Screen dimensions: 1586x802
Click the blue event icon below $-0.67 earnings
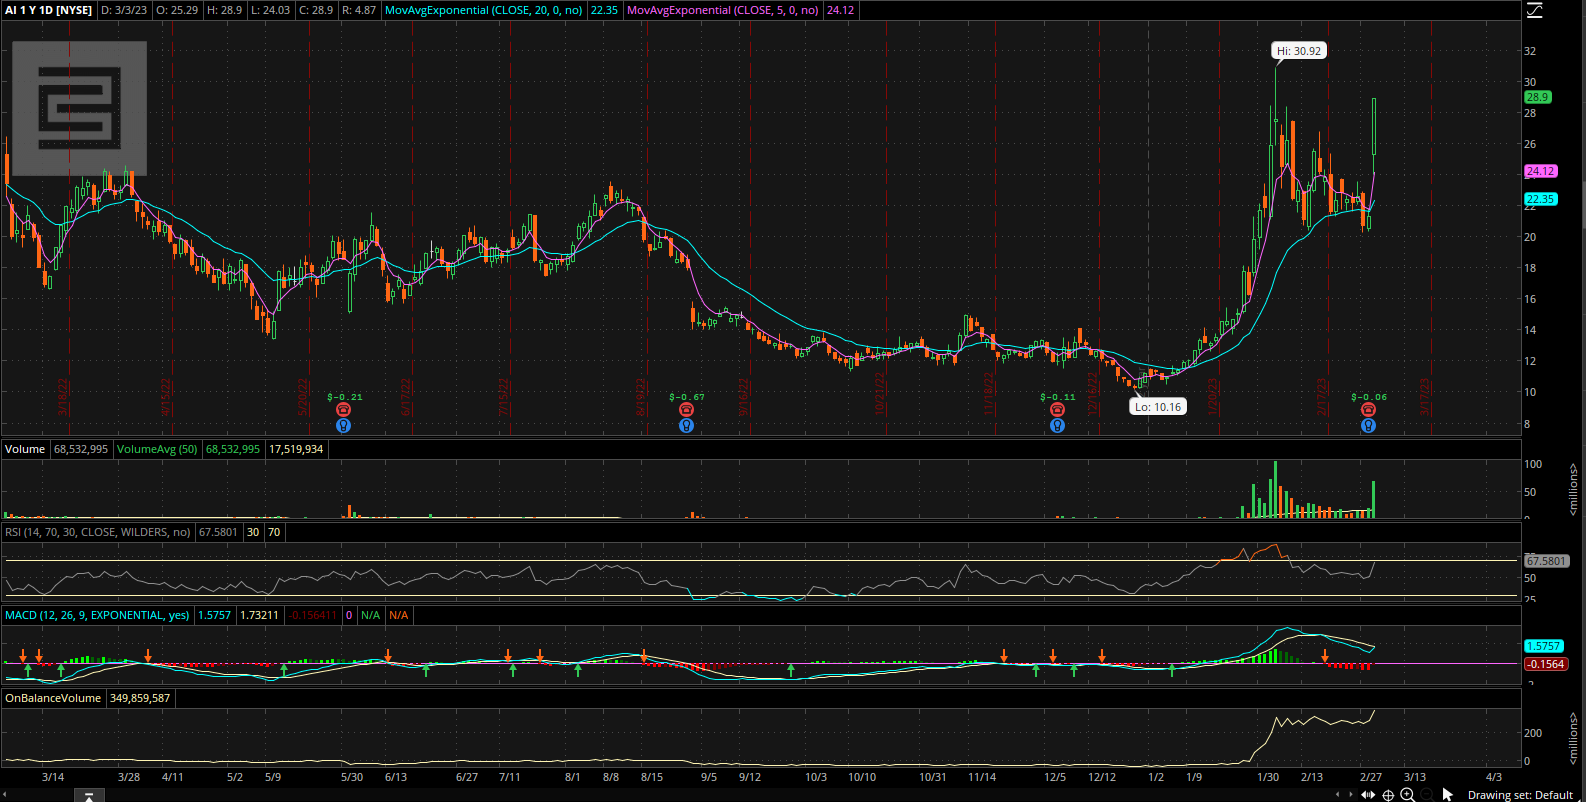pyautogui.click(x=686, y=425)
